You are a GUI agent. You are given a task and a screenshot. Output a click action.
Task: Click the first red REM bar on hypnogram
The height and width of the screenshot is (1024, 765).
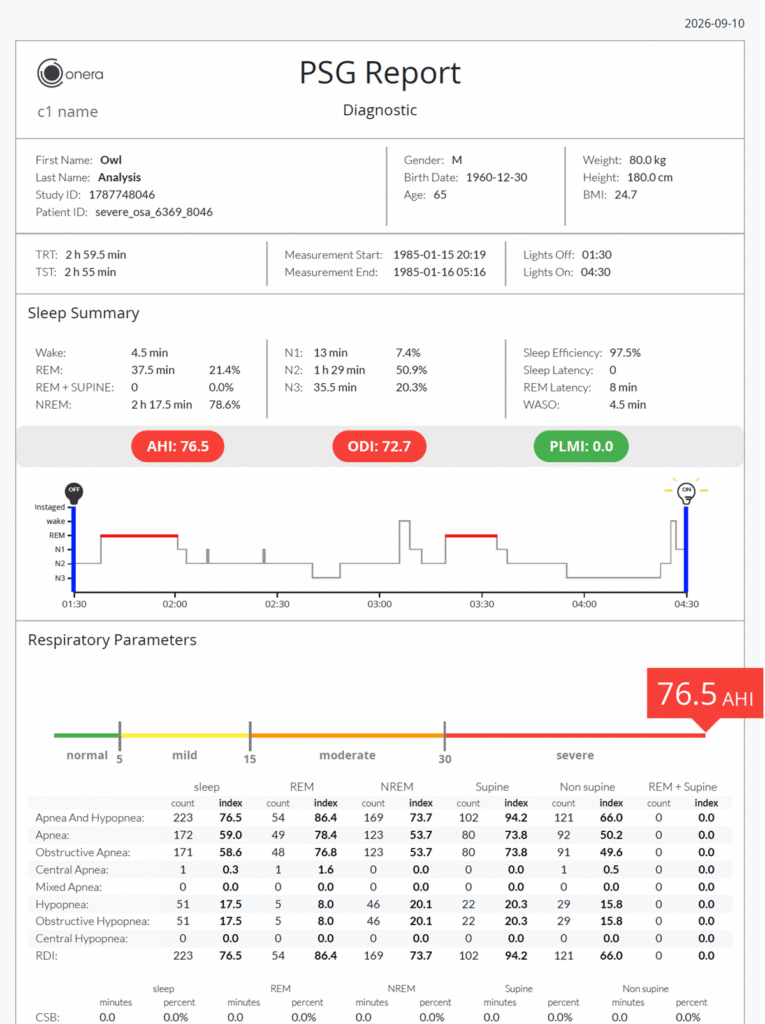139,536
